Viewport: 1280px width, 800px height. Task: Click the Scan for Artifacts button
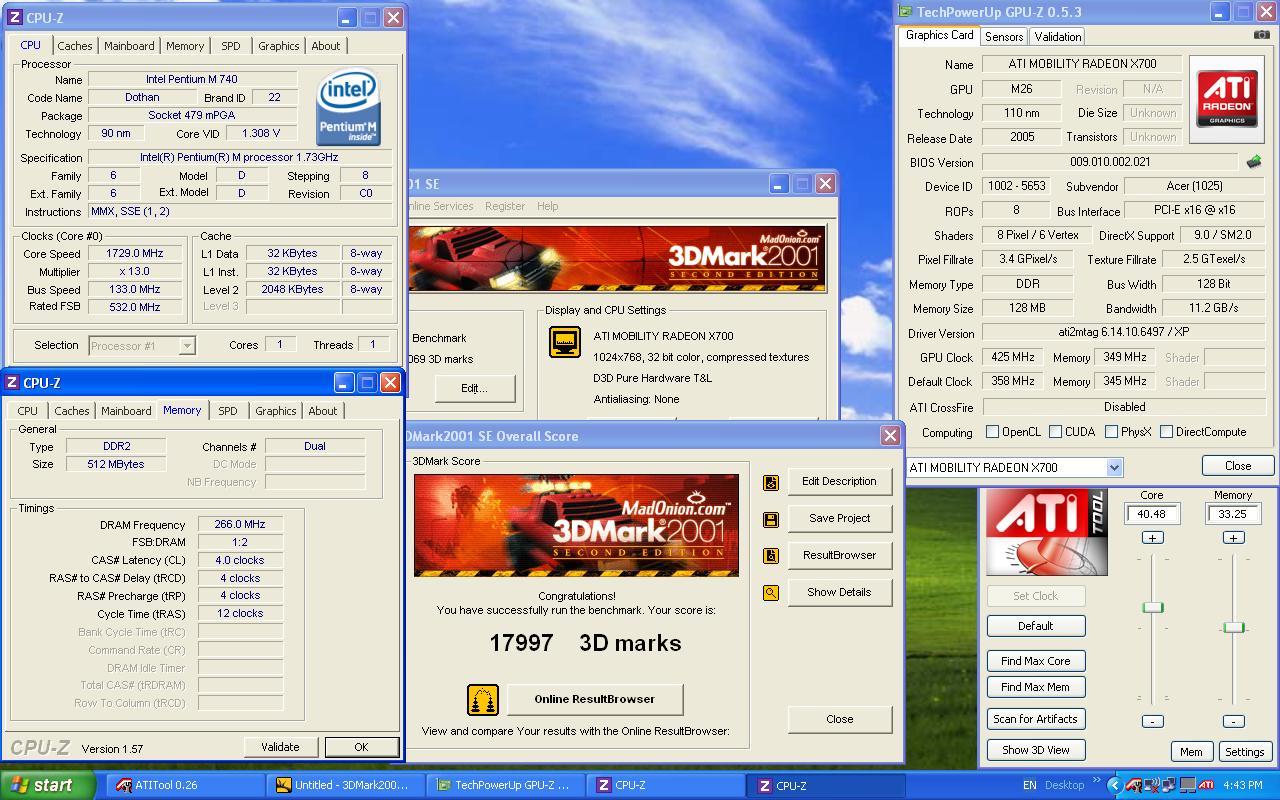pyautogui.click(x=1036, y=719)
